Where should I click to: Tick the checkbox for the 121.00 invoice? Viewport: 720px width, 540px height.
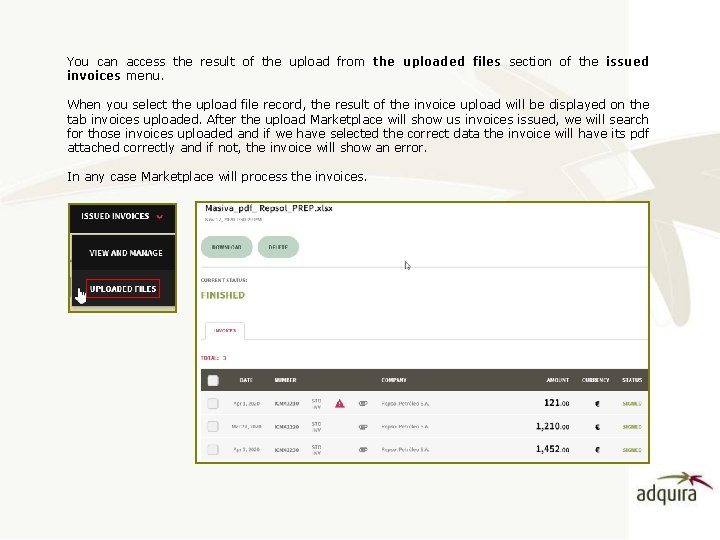point(213,404)
